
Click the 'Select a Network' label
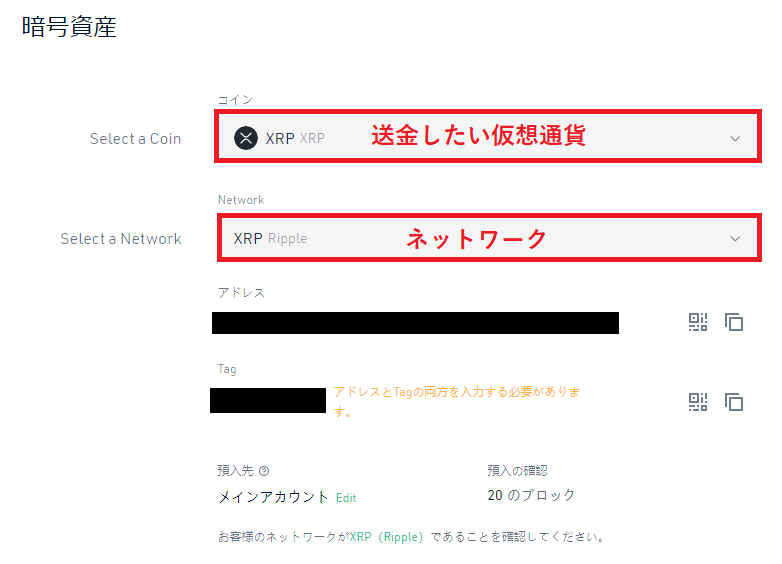click(121, 239)
